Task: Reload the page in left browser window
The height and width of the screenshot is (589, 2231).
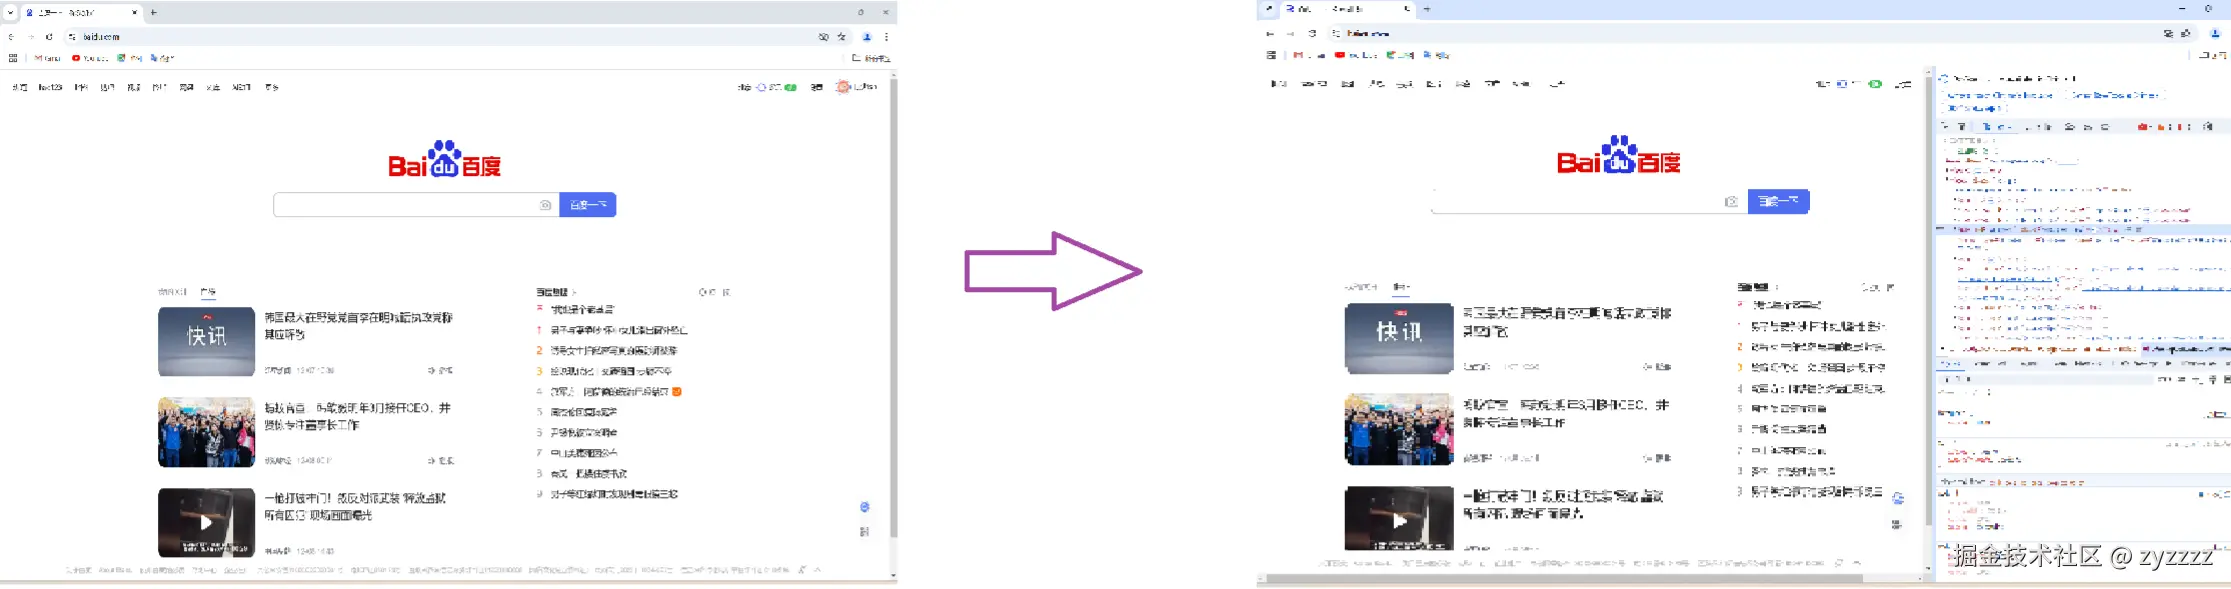Action: (x=49, y=37)
